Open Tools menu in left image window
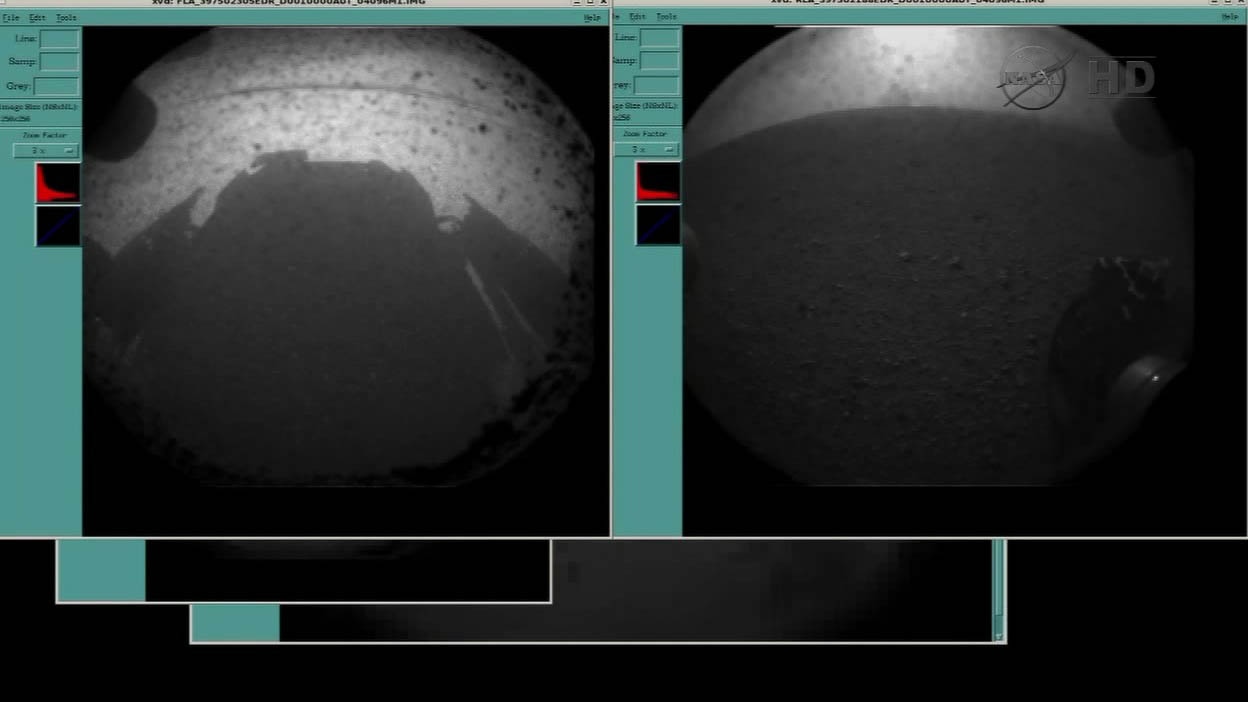This screenshot has height=702, width=1248. (x=66, y=18)
